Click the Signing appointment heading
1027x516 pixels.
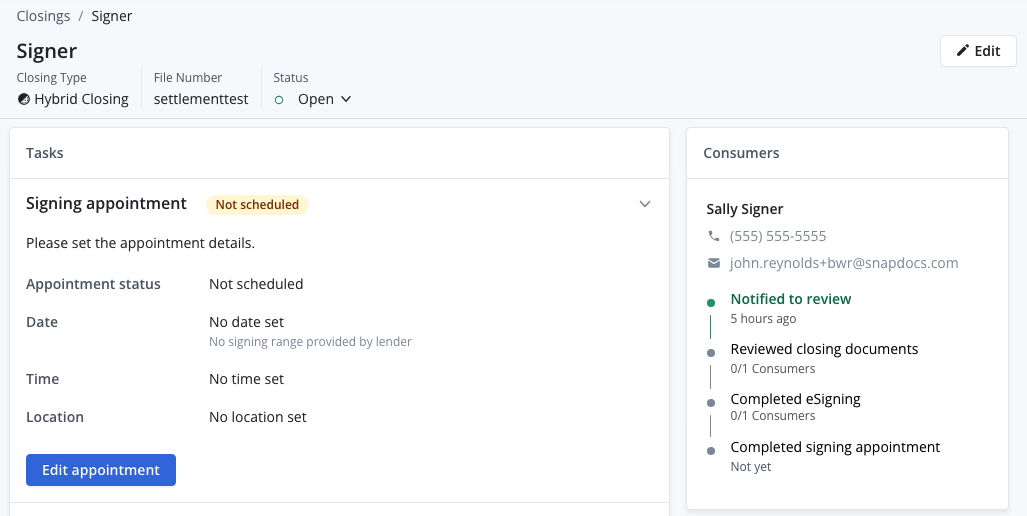[x=106, y=204]
